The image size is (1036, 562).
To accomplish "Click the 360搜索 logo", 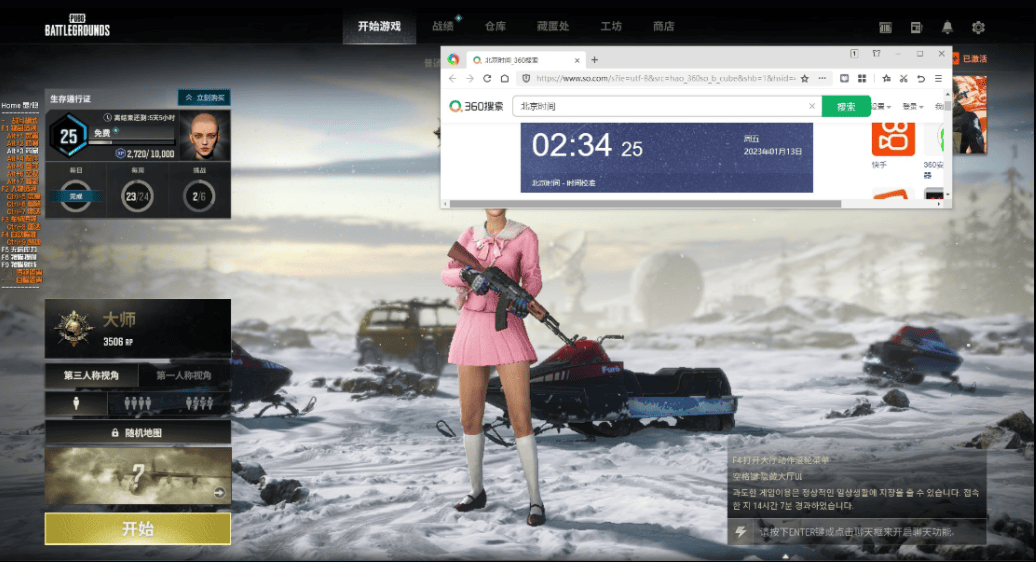I will tap(476, 106).
